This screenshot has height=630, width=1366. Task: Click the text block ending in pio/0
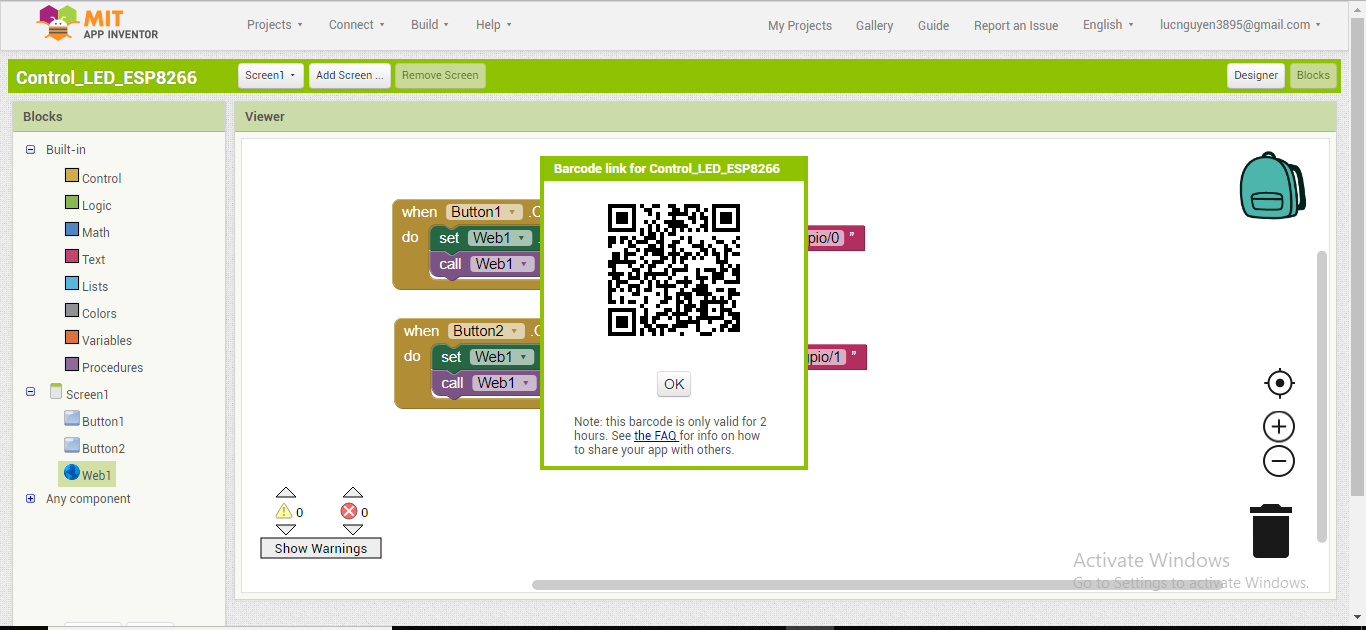(836, 238)
